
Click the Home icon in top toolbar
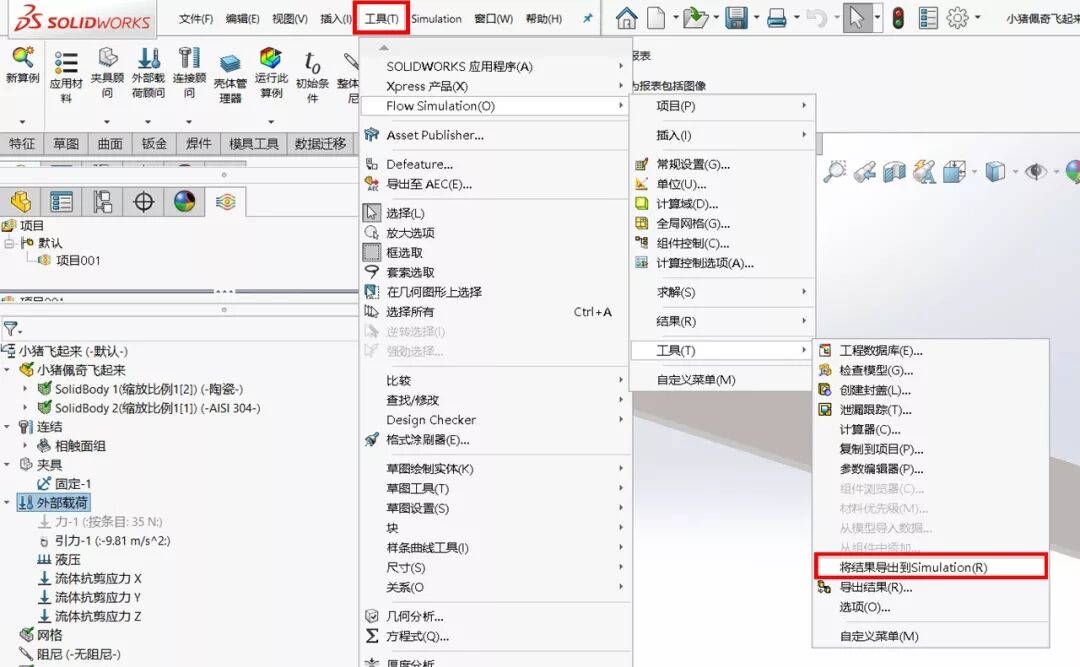point(626,18)
